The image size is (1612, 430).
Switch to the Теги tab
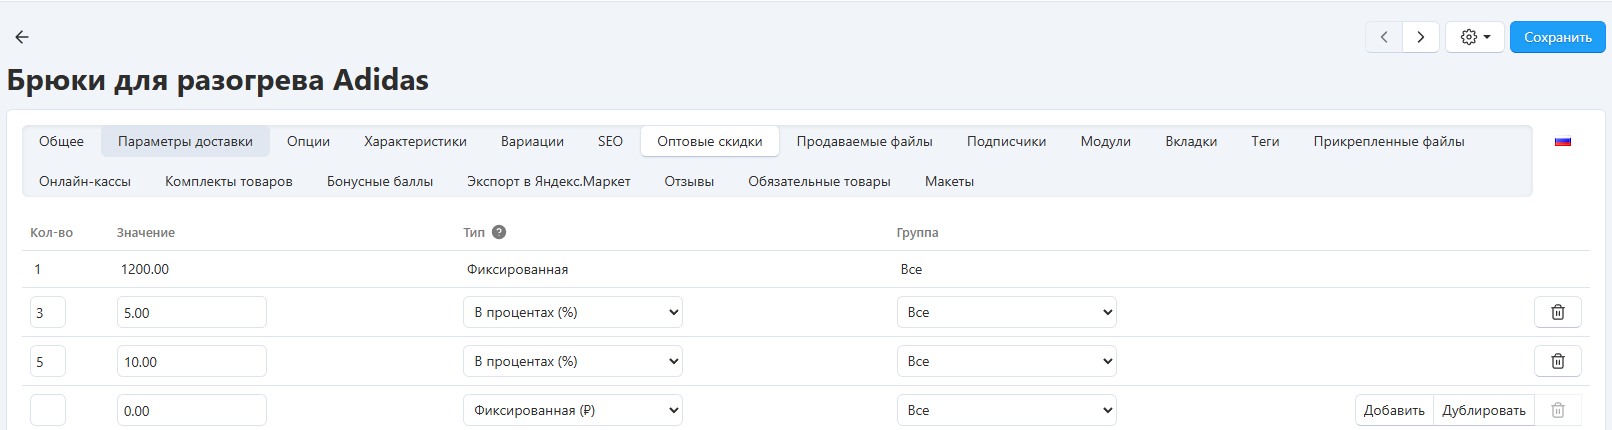point(1265,141)
